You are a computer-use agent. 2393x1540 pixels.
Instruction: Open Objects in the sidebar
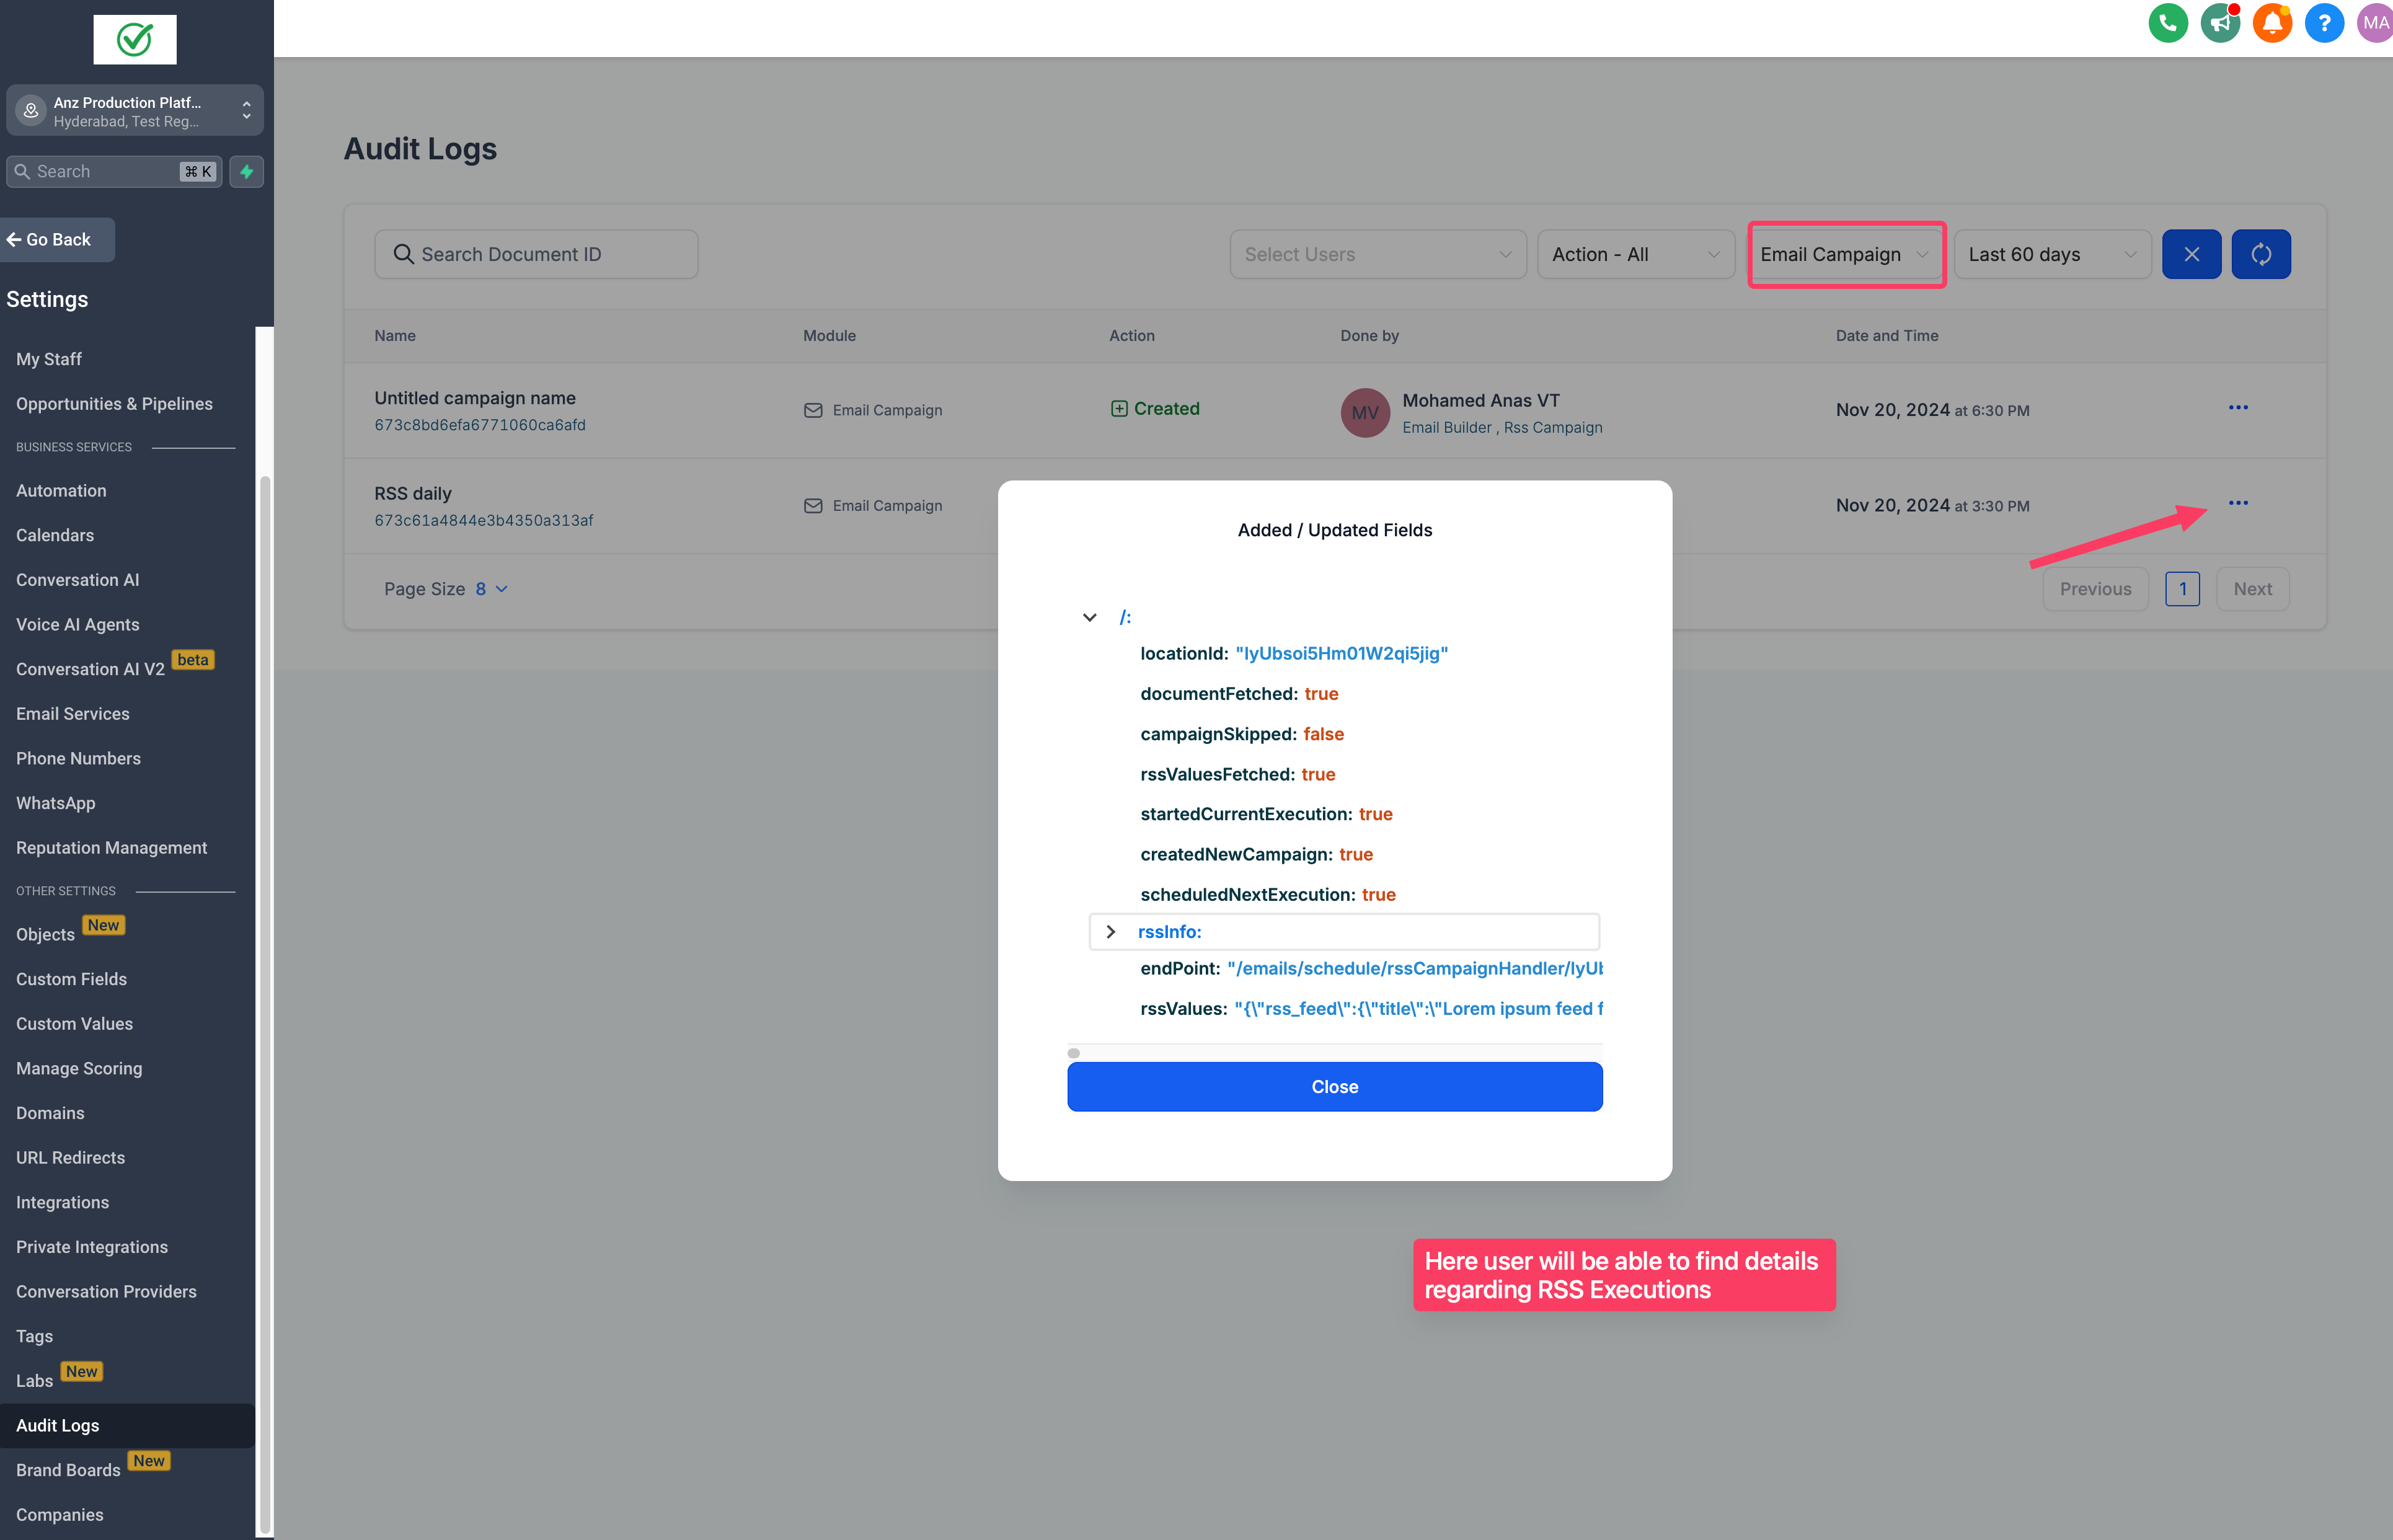point(45,935)
